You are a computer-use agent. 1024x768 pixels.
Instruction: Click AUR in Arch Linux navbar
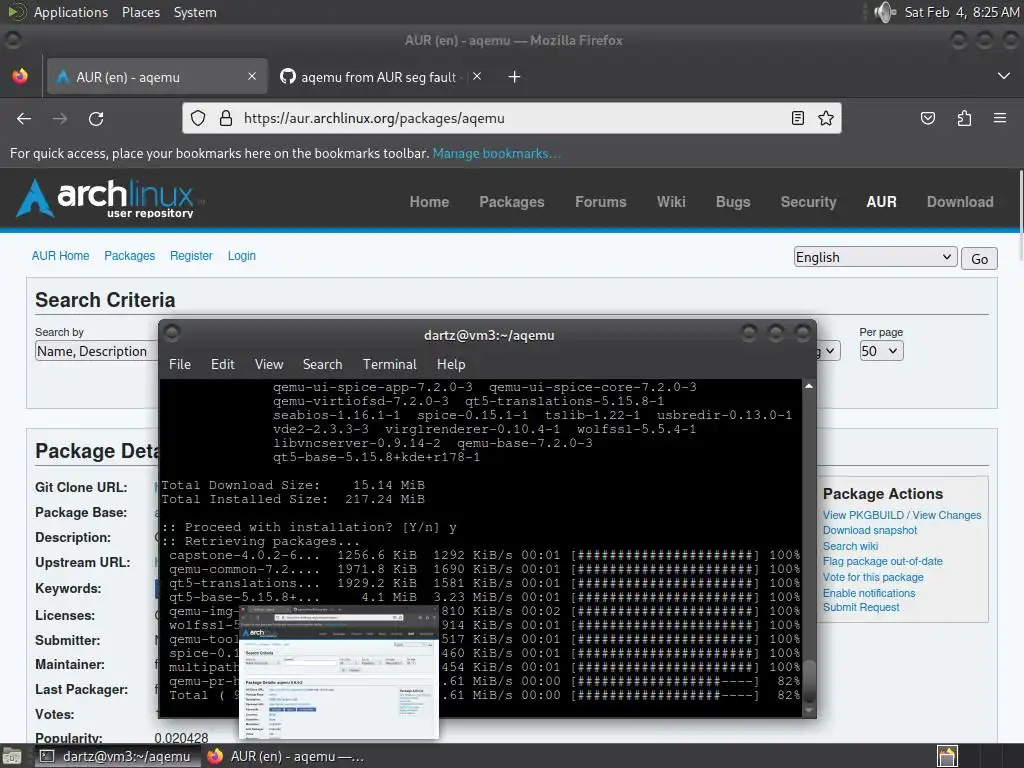click(x=881, y=202)
